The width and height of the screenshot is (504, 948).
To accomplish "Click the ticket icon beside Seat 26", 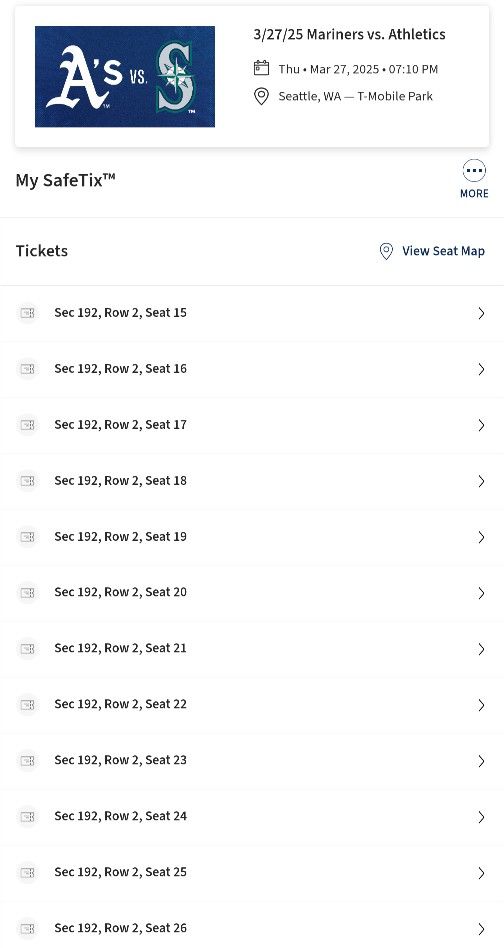I will point(27,928).
